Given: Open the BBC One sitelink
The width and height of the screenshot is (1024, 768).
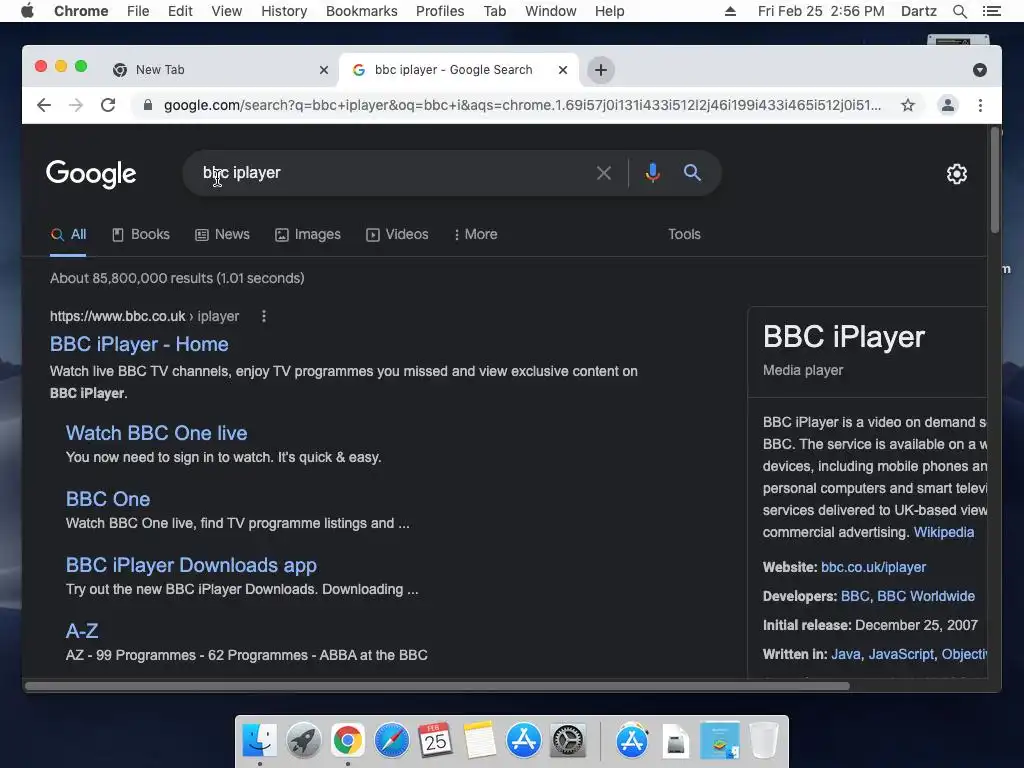Looking at the screenshot, I should point(108,499).
